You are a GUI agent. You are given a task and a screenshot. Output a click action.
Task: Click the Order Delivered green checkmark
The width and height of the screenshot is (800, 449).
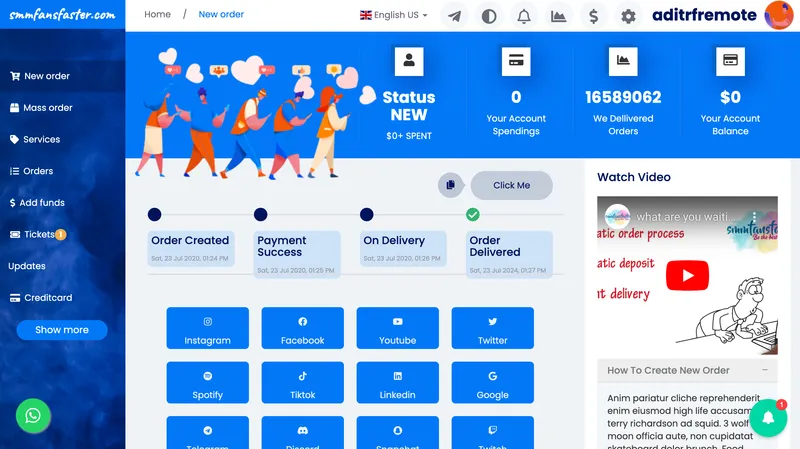[x=473, y=215]
